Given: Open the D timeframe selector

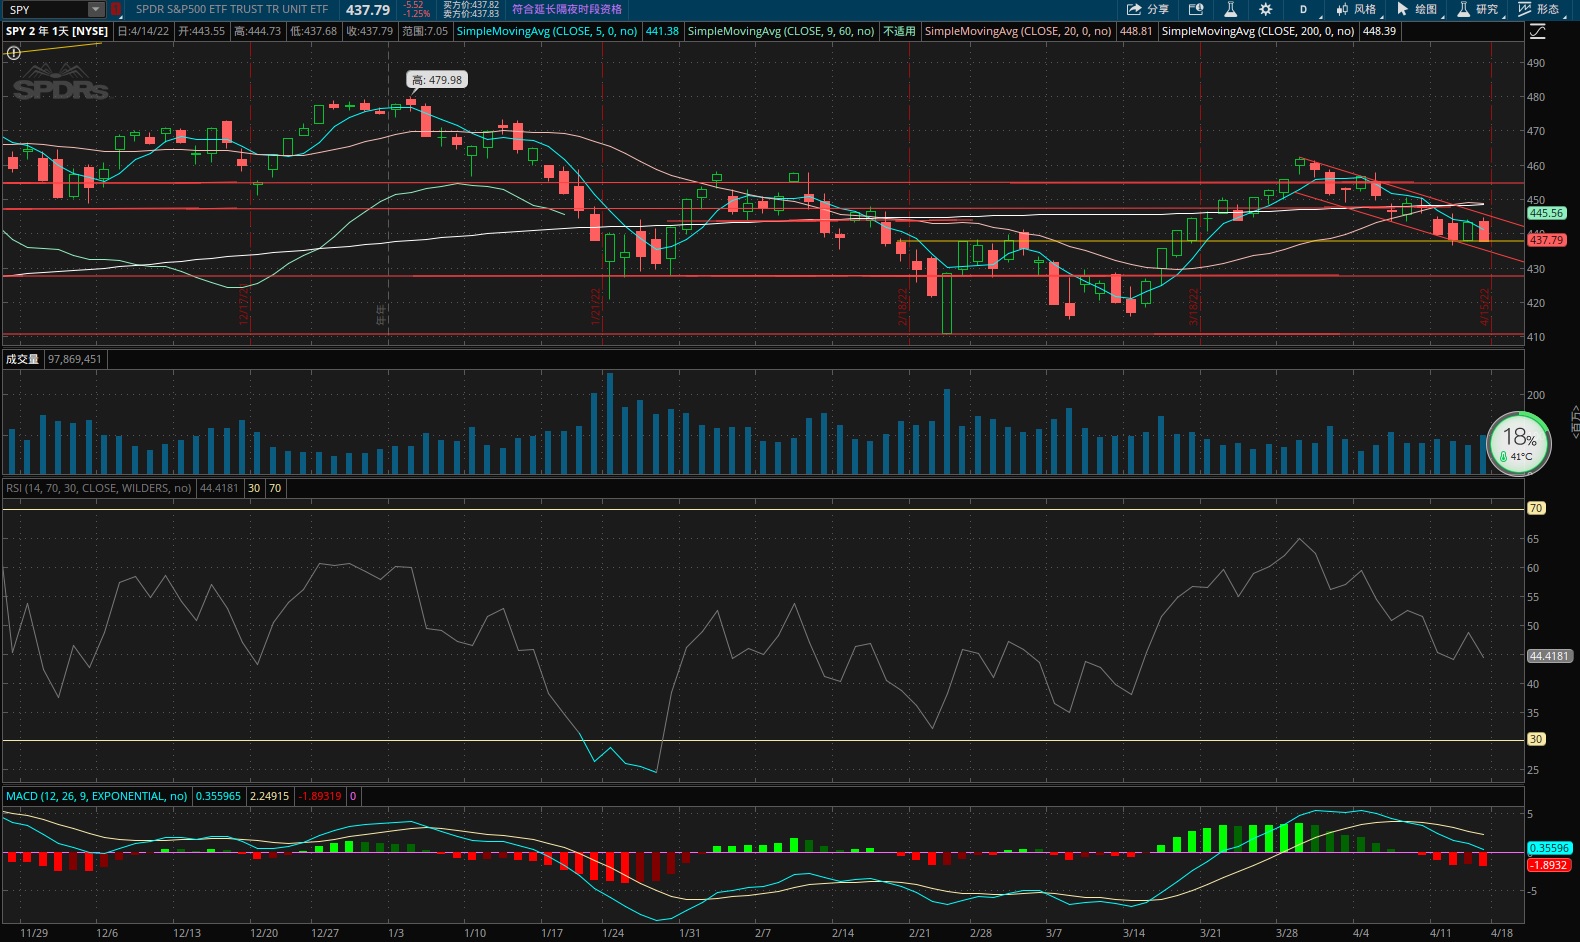Looking at the screenshot, I should point(1304,9).
